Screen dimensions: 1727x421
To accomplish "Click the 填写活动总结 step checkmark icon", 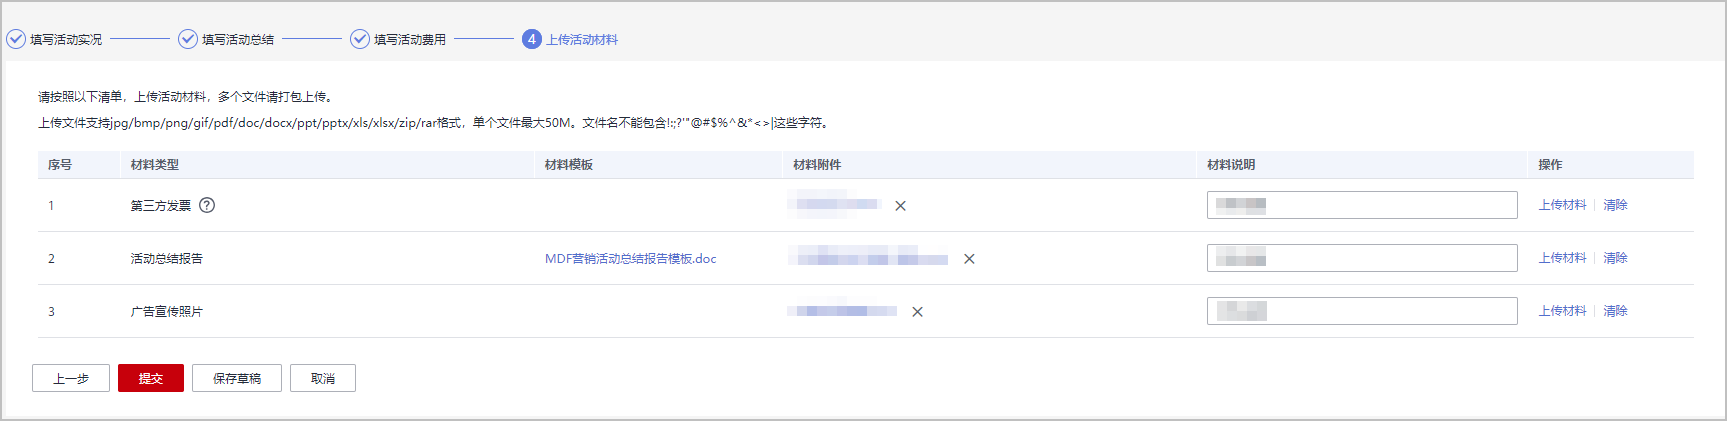I will point(188,39).
